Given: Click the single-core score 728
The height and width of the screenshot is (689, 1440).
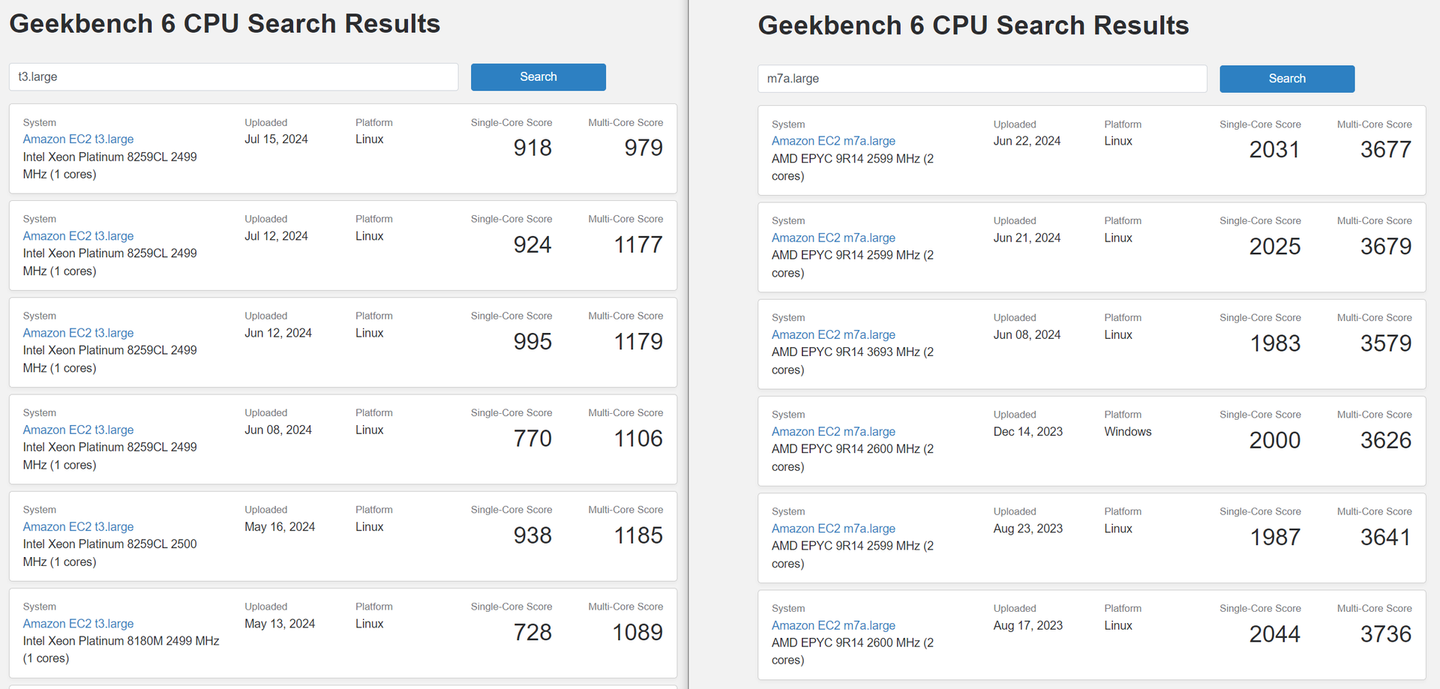Looking at the screenshot, I should point(532,632).
